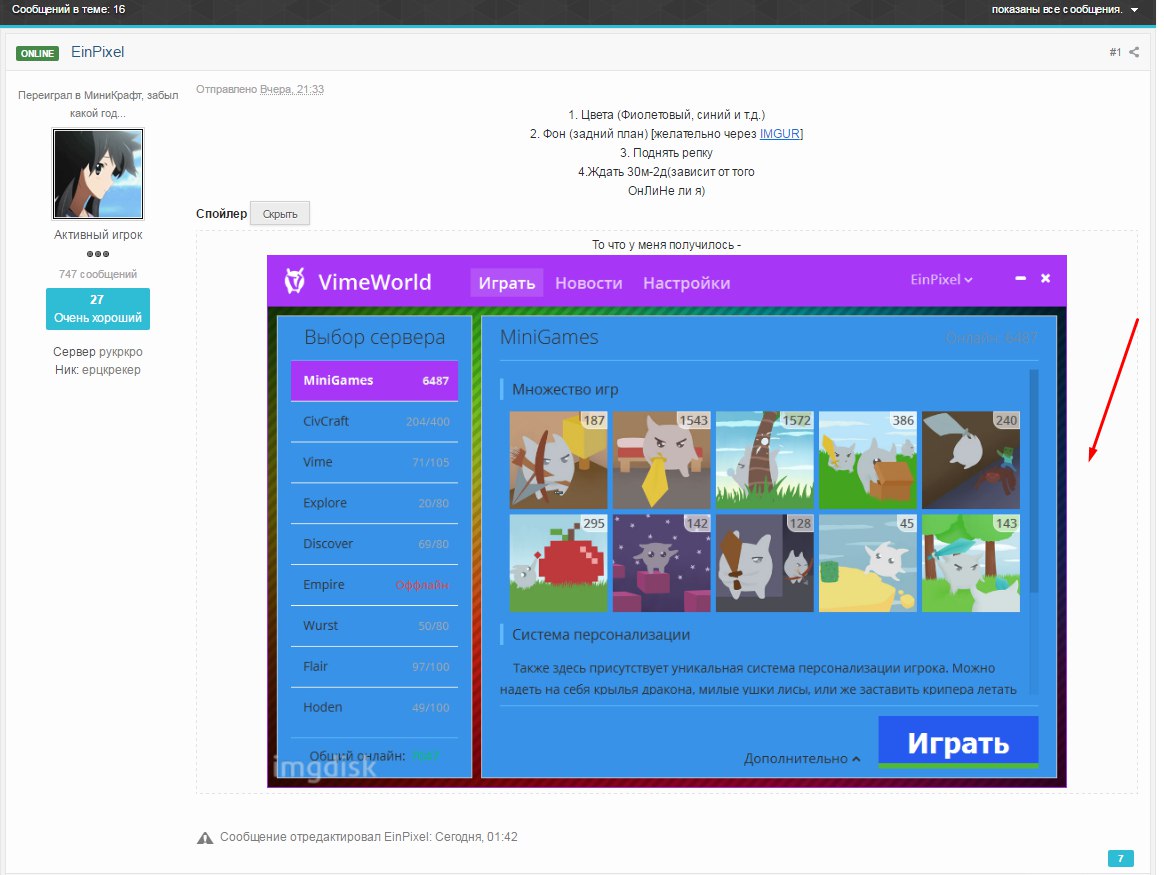Open the night-sky minigame thumbnail with 142 players
The width and height of the screenshot is (1164, 875).
click(661, 563)
